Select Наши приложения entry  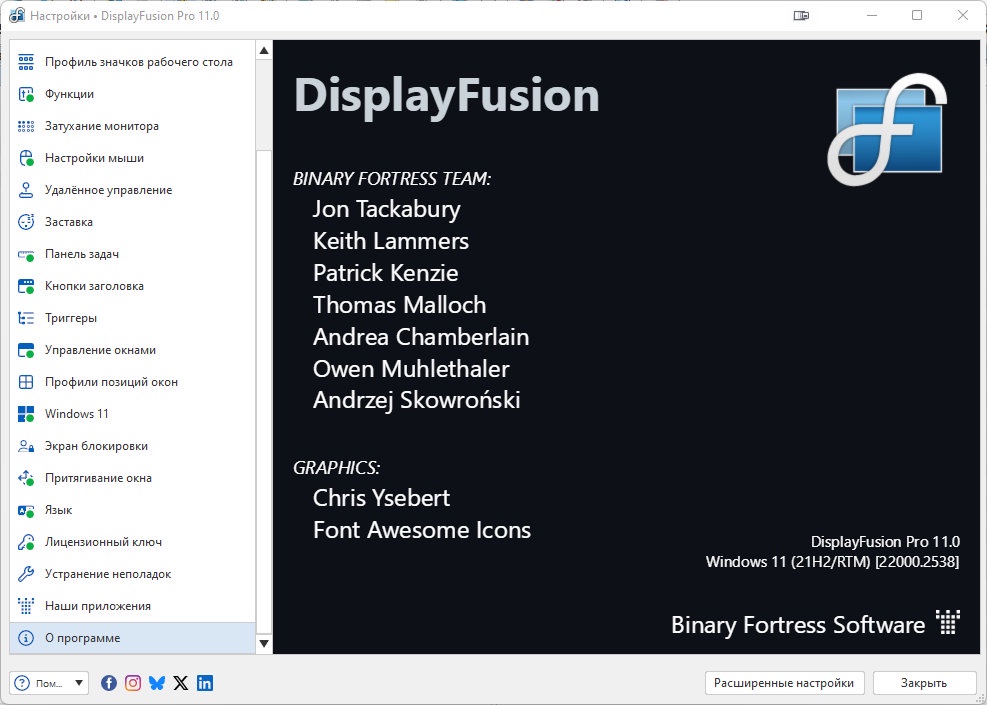(x=133, y=606)
